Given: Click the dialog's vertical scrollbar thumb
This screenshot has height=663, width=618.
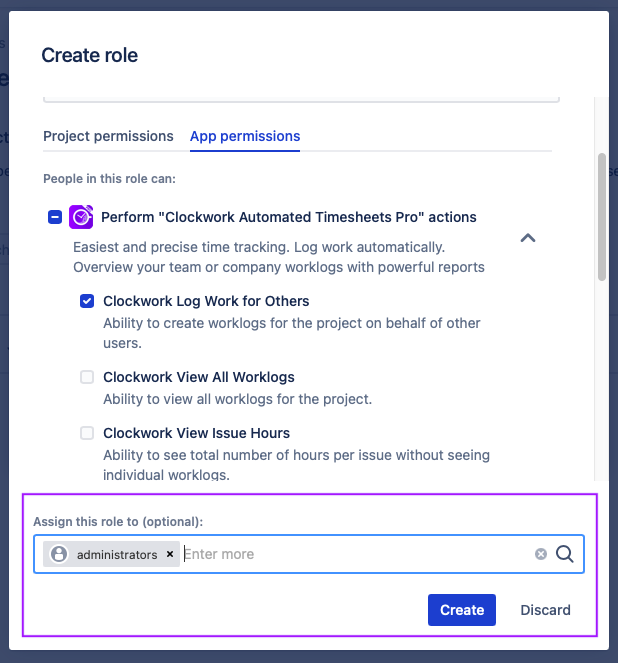Looking at the screenshot, I should pos(602,215).
